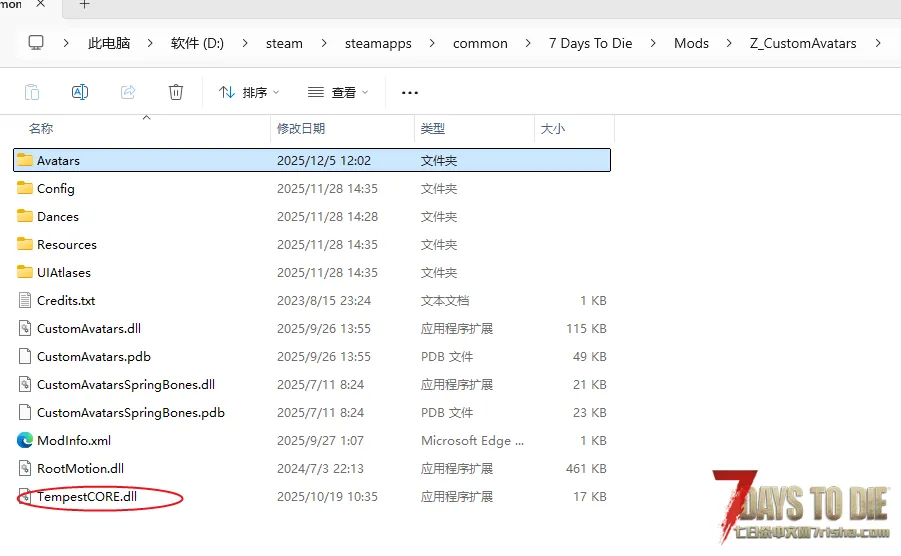The width and height of the screenshot is (901, 556).
Task: Select the Avatars folder
Action: pos(58,160)
